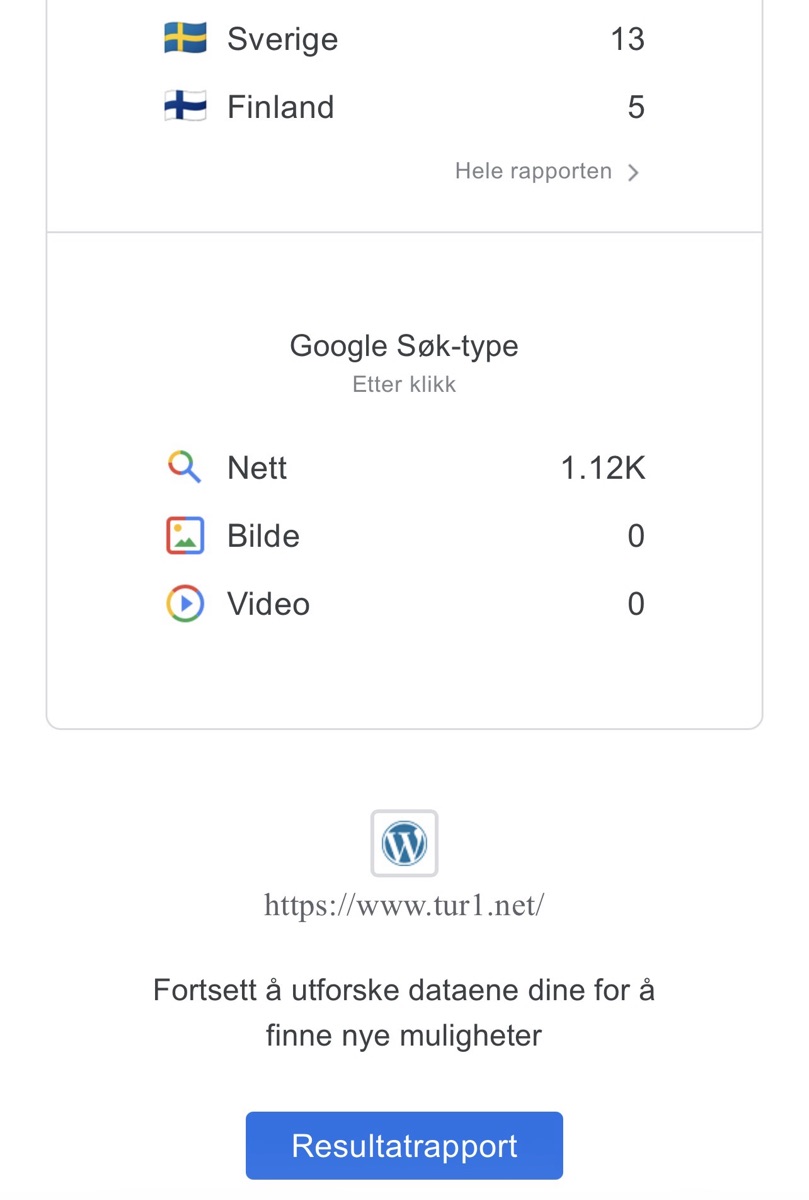The width and height of the screenshot is (809, 1200).
Task: Click the chevron beside Hele rapporten
Action: (x=632, y=172)
